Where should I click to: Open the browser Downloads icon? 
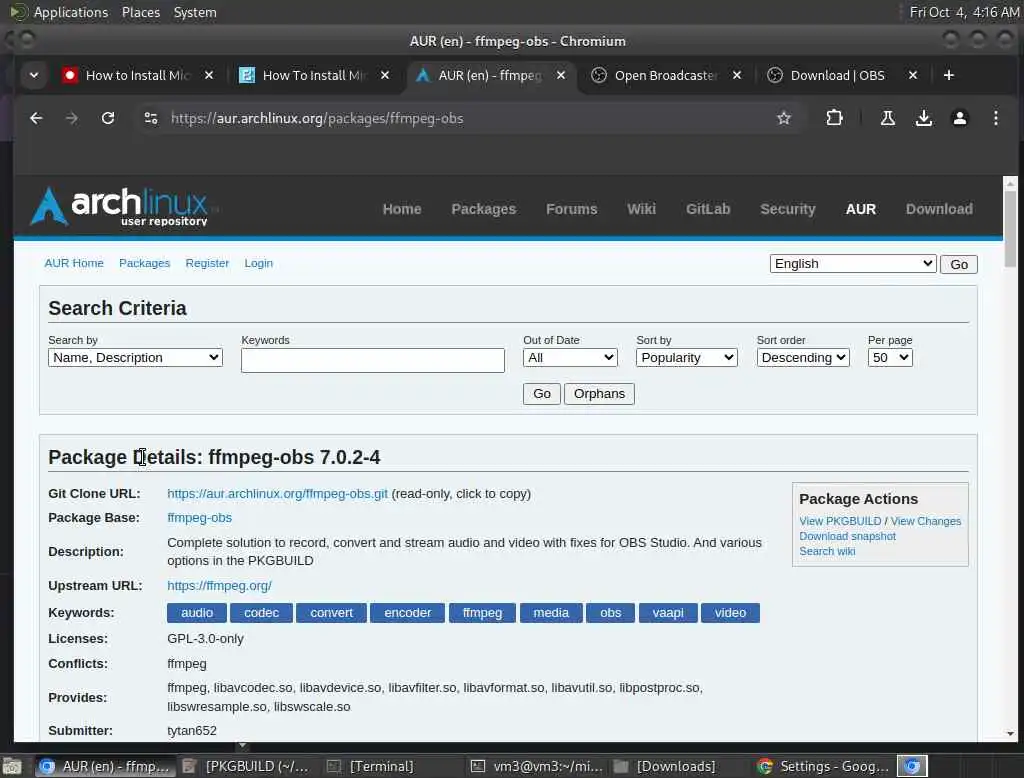(x=923, y=118)
